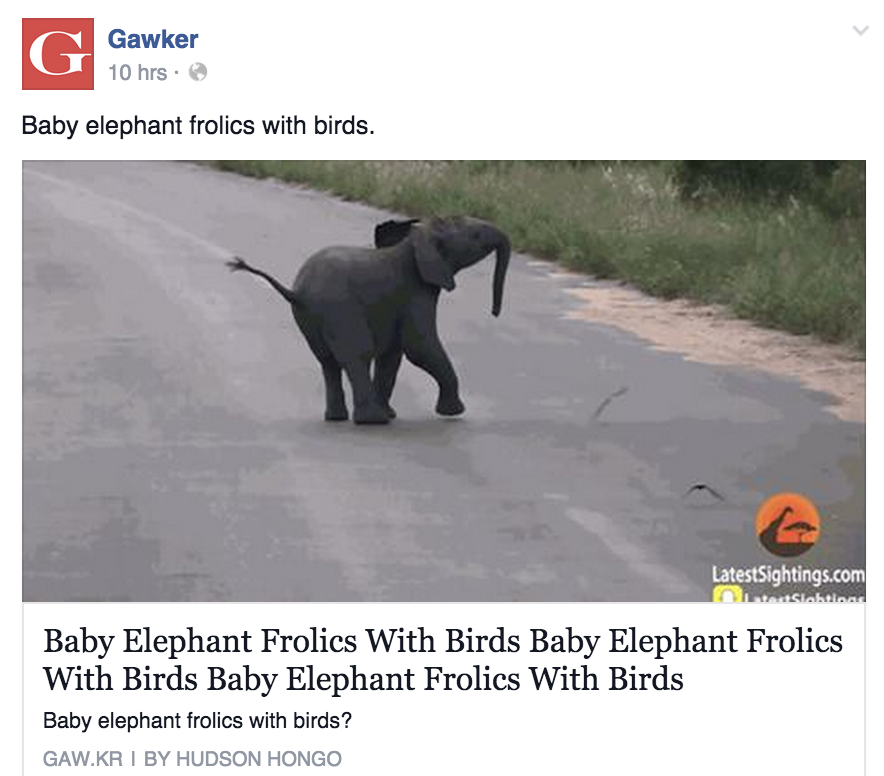Click the red Gawker G logo avatar
This screenshot has height=776, width=884.
tap(58, 54)
